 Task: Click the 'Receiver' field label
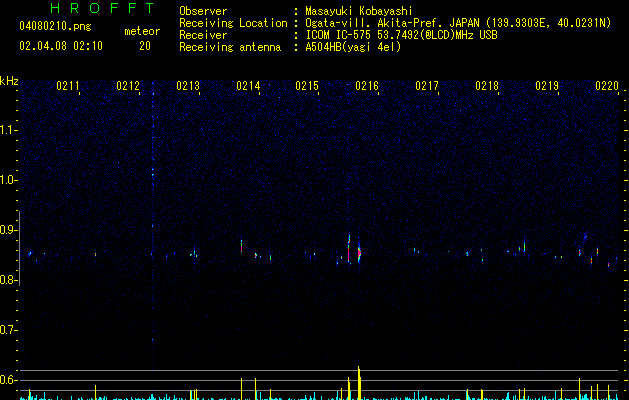point(203,35)
